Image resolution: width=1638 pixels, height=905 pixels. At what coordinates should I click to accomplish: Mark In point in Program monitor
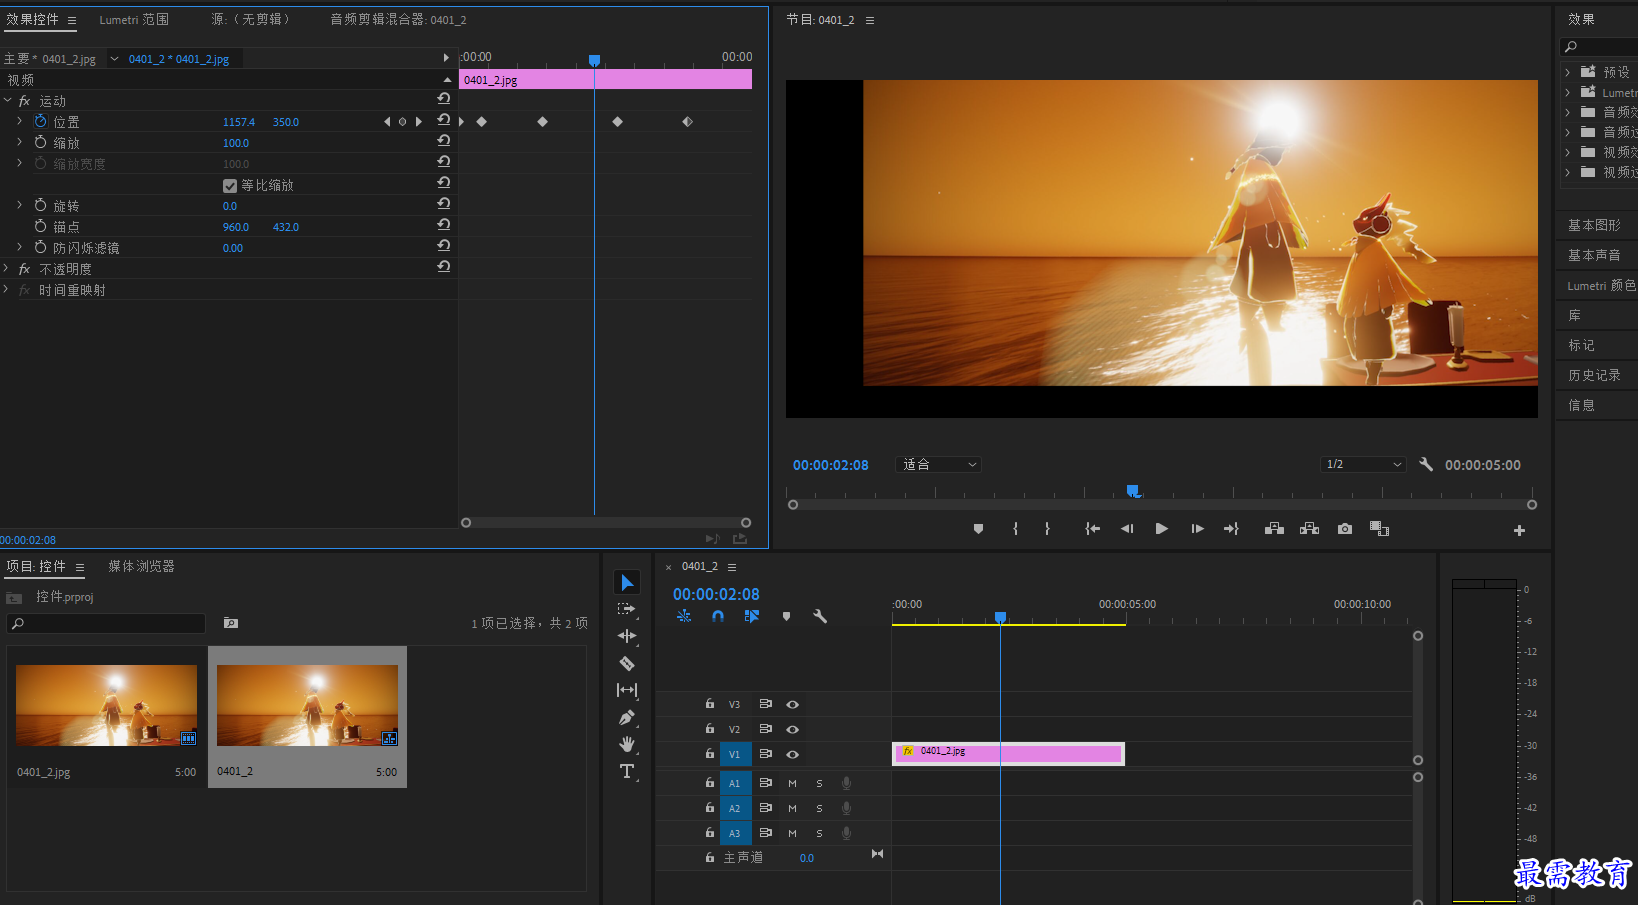pyautogui.click(x=1015, y=529)
